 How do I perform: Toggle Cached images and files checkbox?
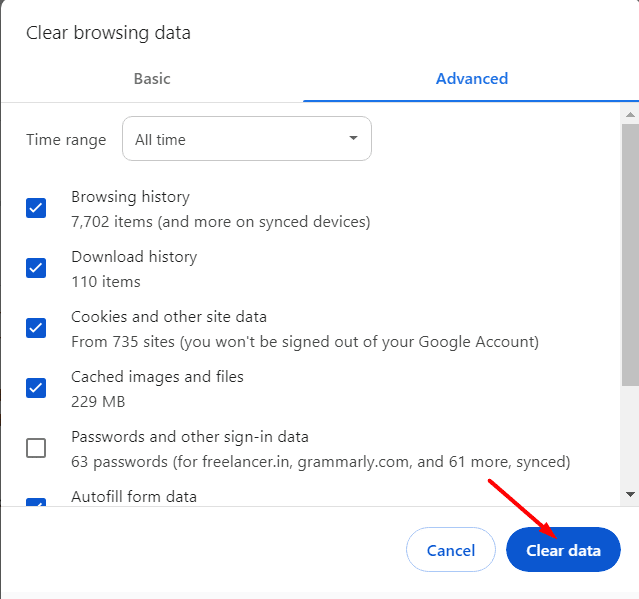36,388
